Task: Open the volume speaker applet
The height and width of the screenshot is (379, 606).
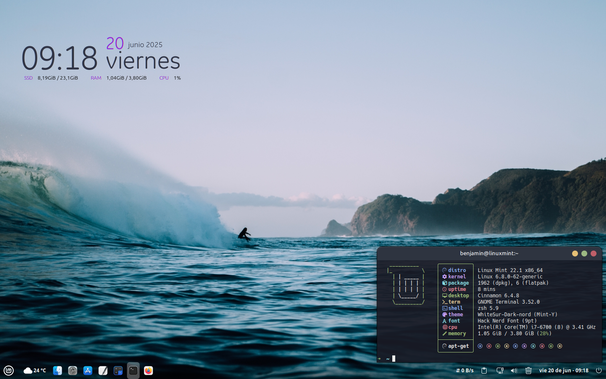Action: 514,371
